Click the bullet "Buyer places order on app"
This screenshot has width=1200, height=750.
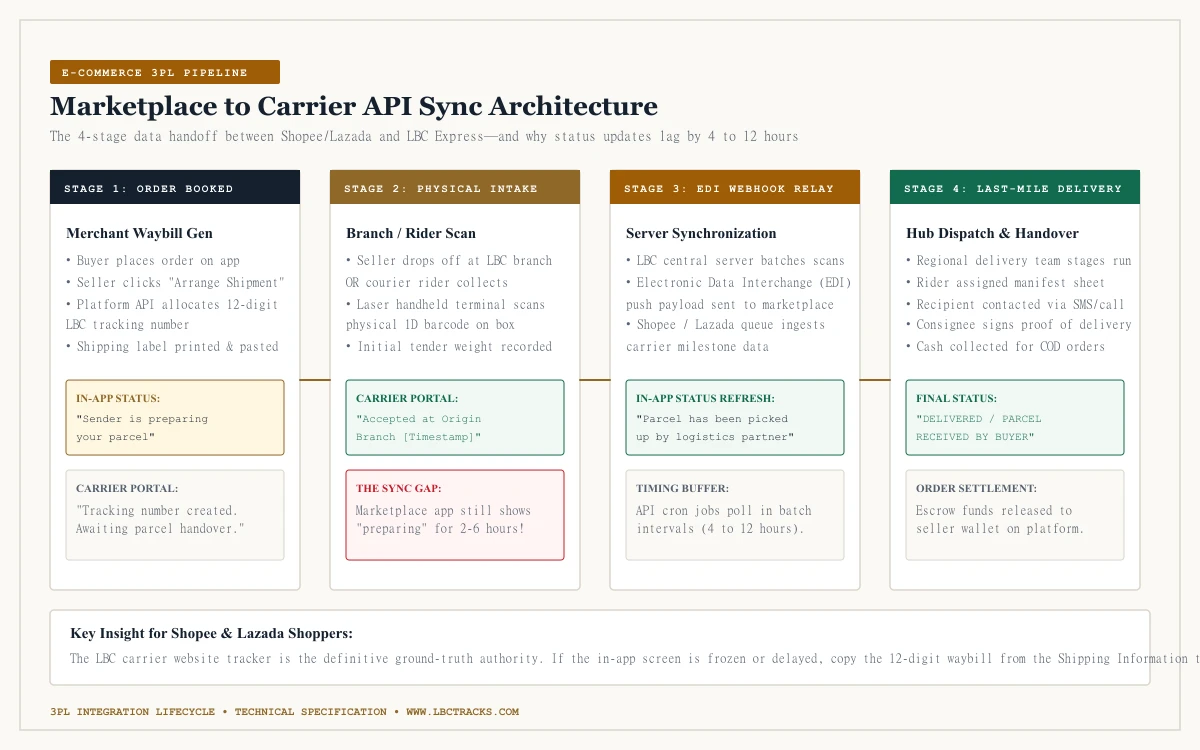click(x=153, y=261)
